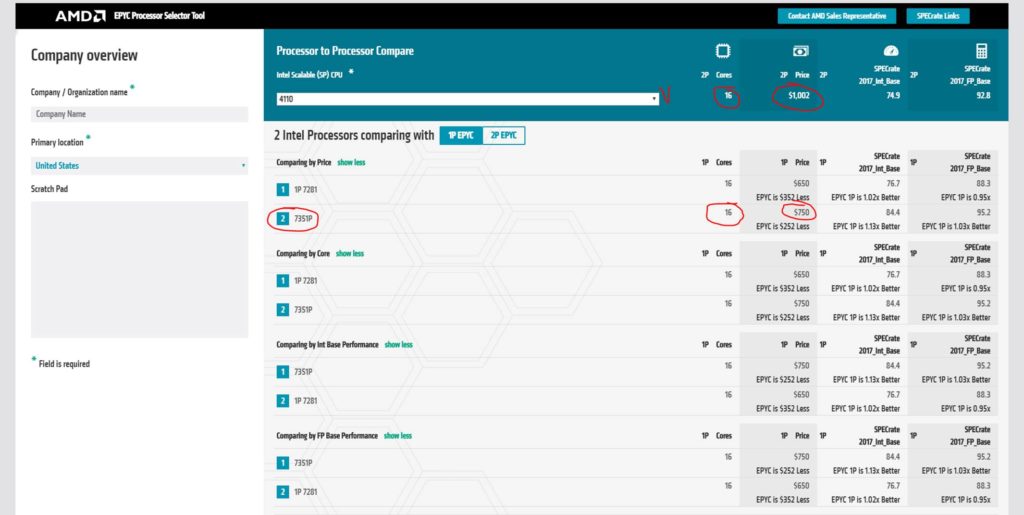Click EPYC Processor Selector Tool title

pos(159,16)
